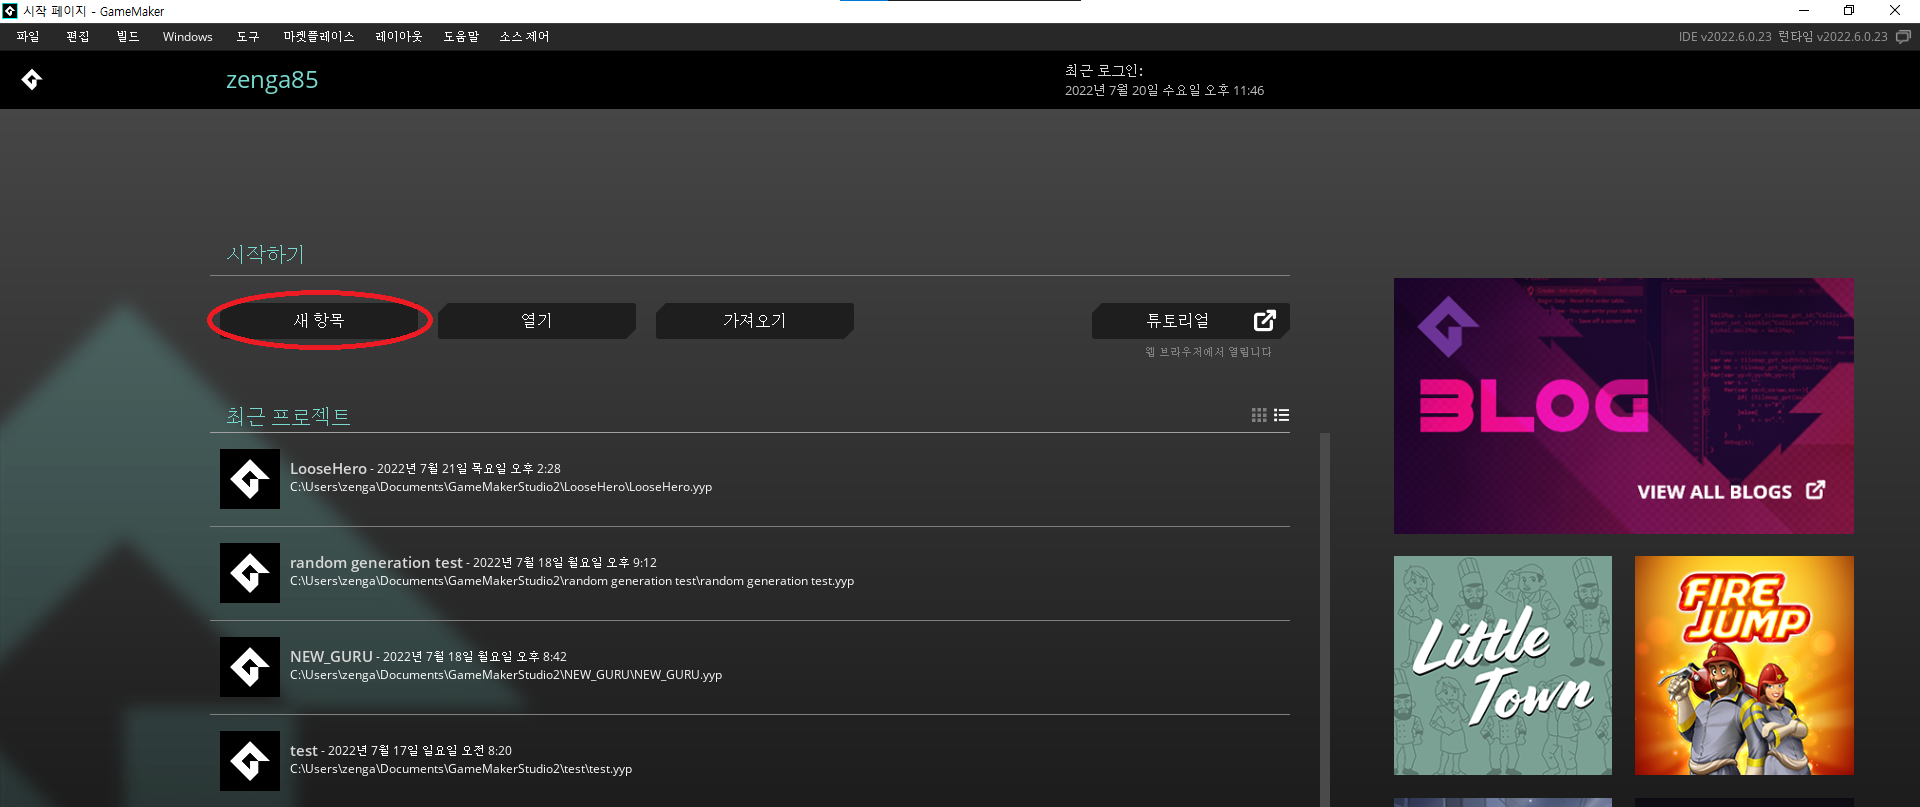
Task: Click the 최근 프로젝트 heading
Action: click(288, 416)
